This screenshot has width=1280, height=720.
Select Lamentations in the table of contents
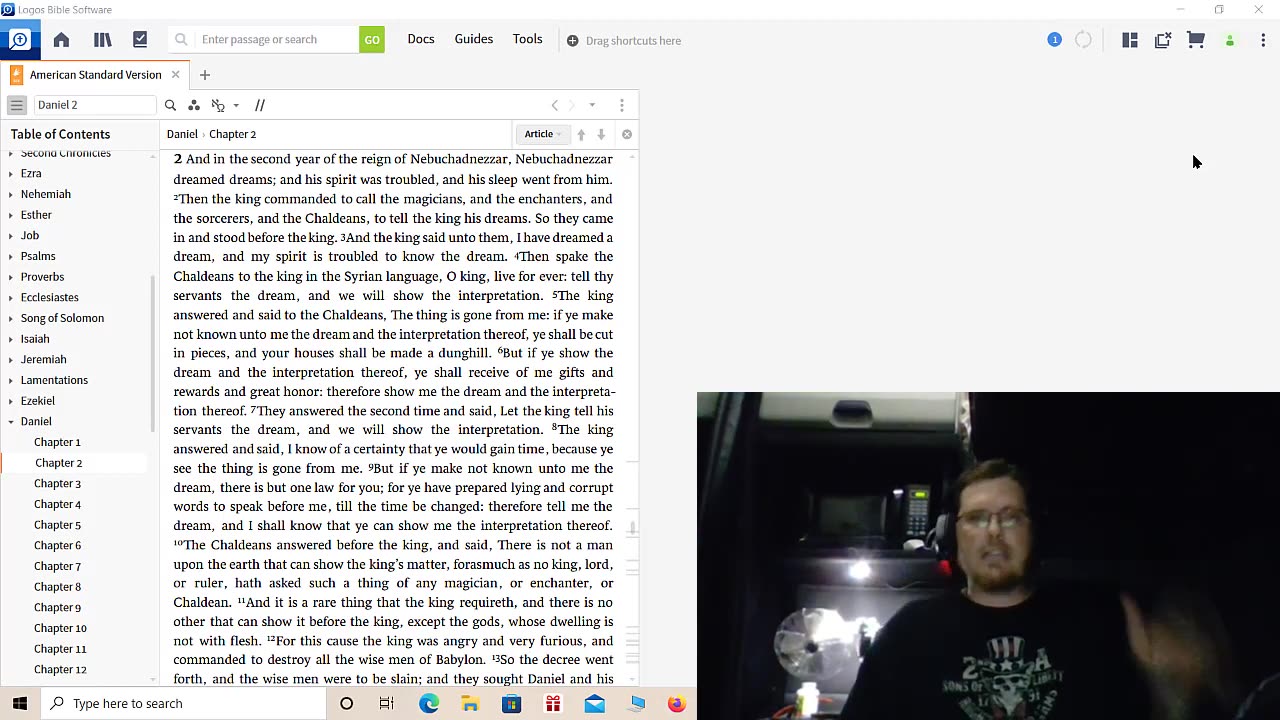click(x=54, y=380)
